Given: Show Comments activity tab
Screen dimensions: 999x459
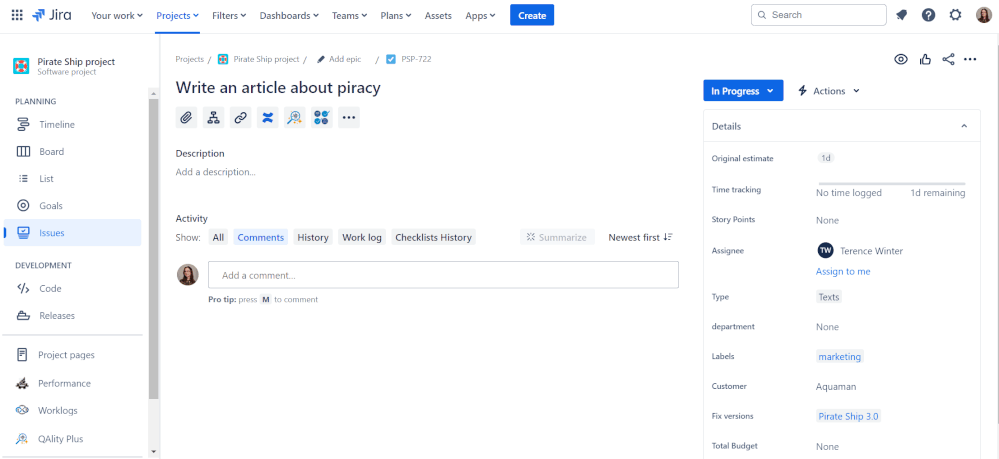Looking at the screenshot, I should click(x=261, y=237).
